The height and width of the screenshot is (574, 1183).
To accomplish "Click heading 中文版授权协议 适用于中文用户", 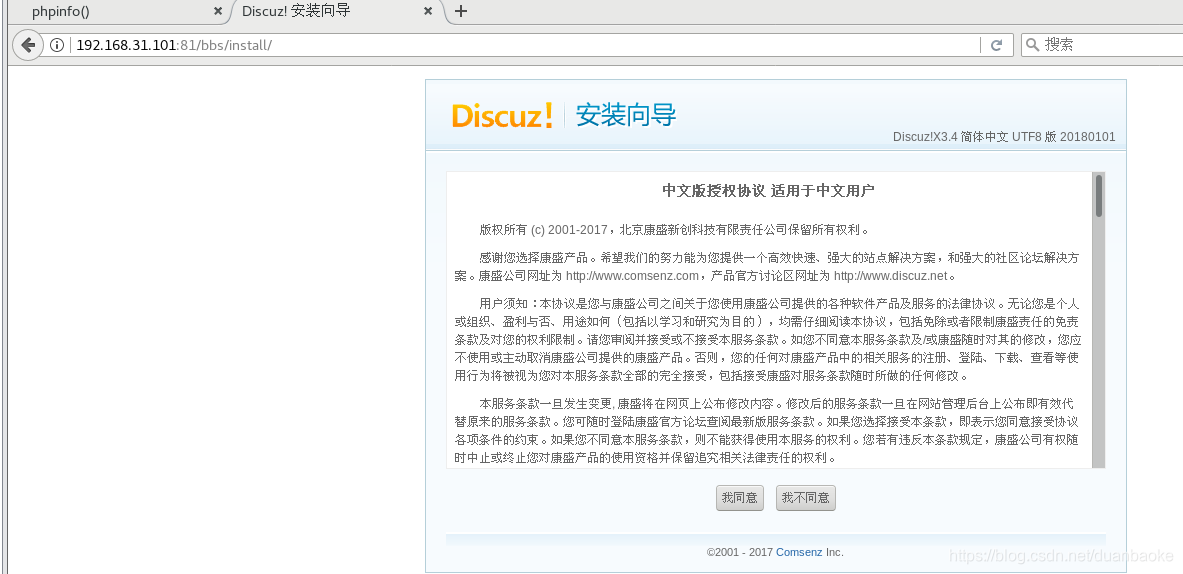I will pyautogui.click(x=768, y=190).
